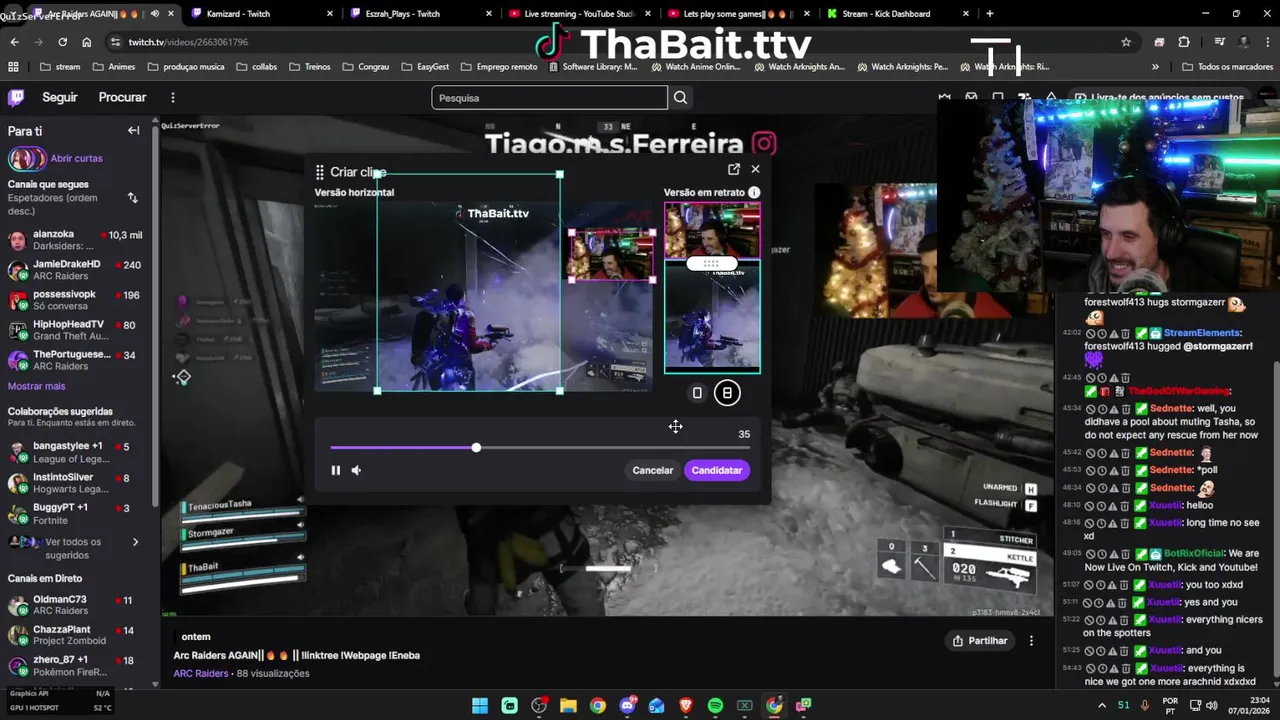
Task: Open bangastylee collaboration channel
Action: (75, 452)
